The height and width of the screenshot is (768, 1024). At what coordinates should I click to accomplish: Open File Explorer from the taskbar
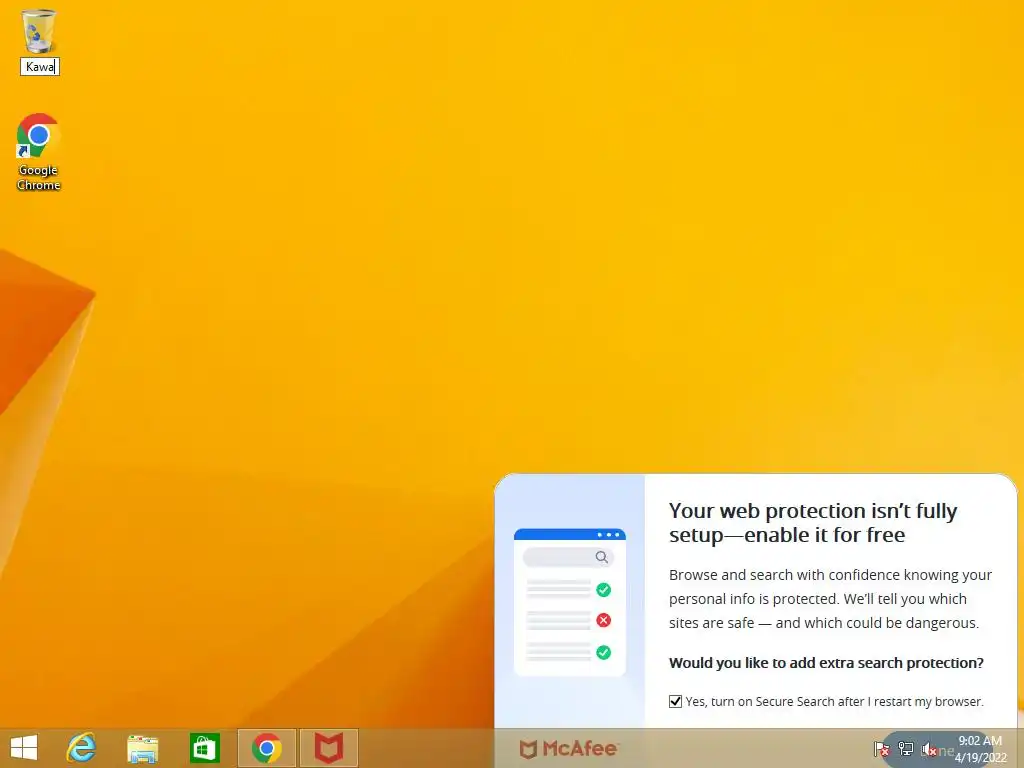click(x=142, y=748)
